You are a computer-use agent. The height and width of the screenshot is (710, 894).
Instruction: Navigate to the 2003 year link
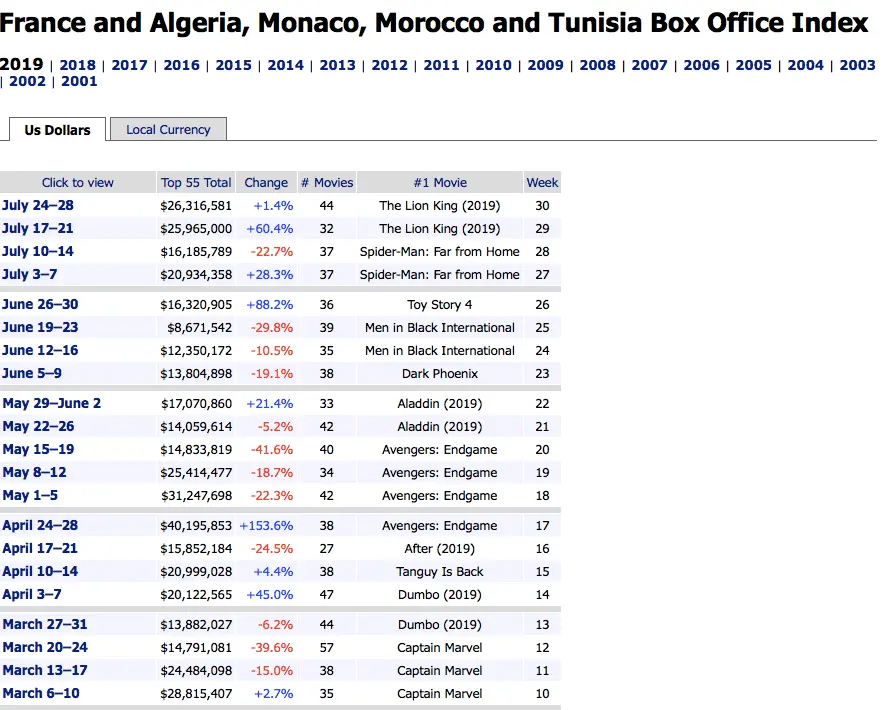[857, 65]
